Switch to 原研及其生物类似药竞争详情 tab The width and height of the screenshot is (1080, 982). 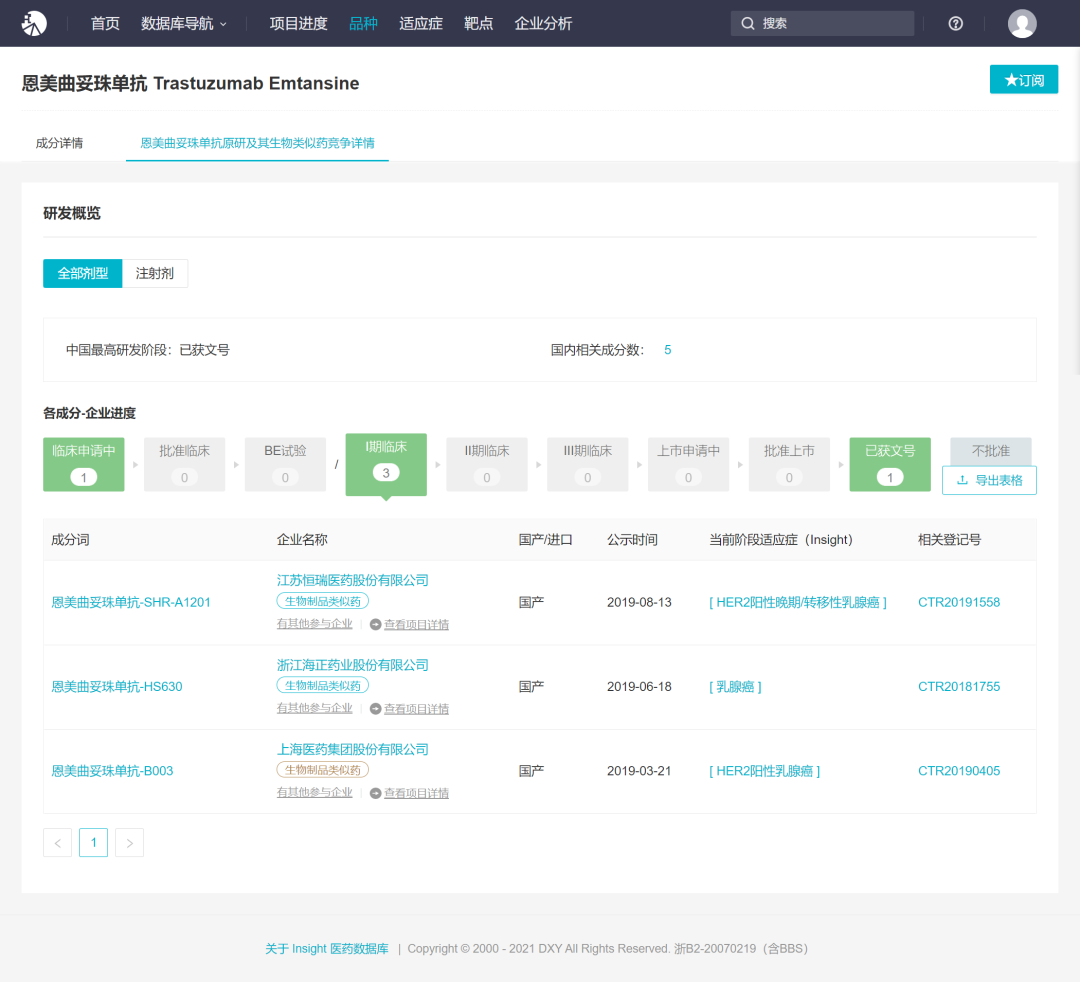[258, 143]
